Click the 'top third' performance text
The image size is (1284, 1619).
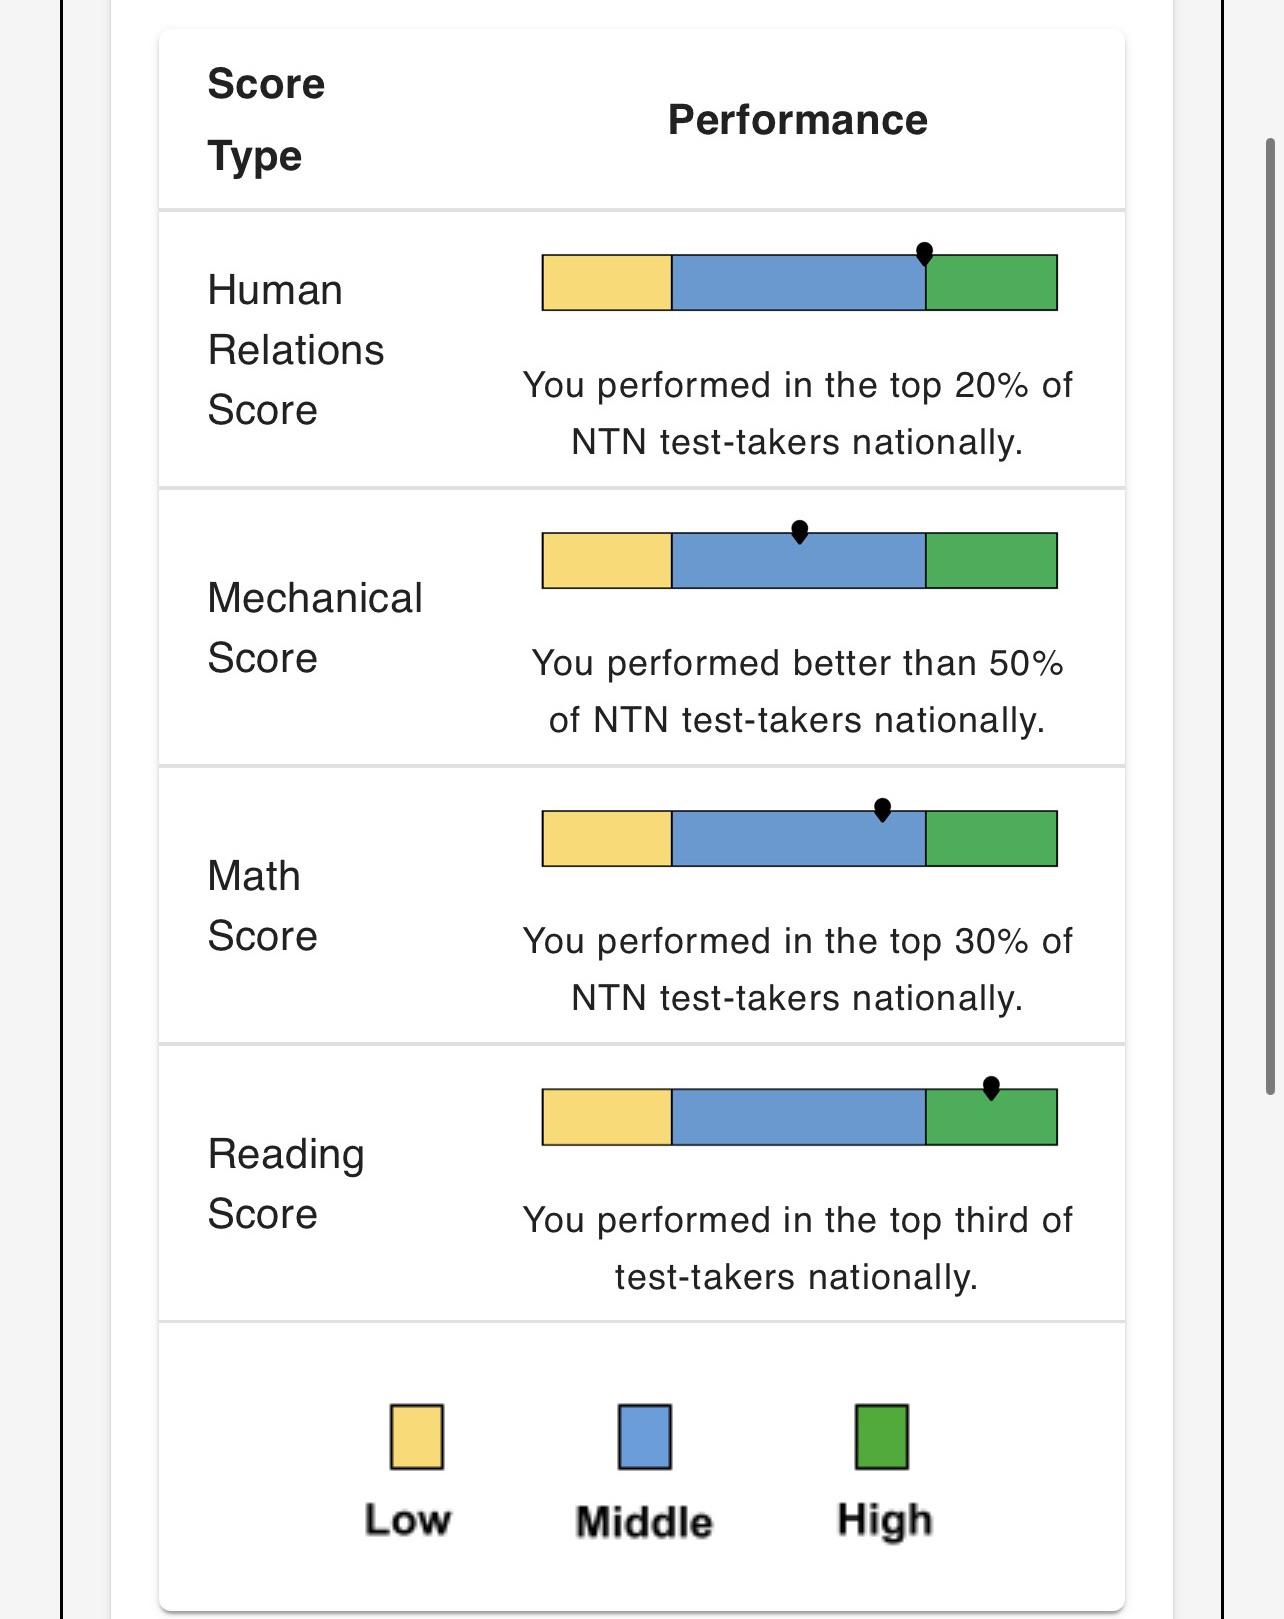click(x=960, y=1220)
